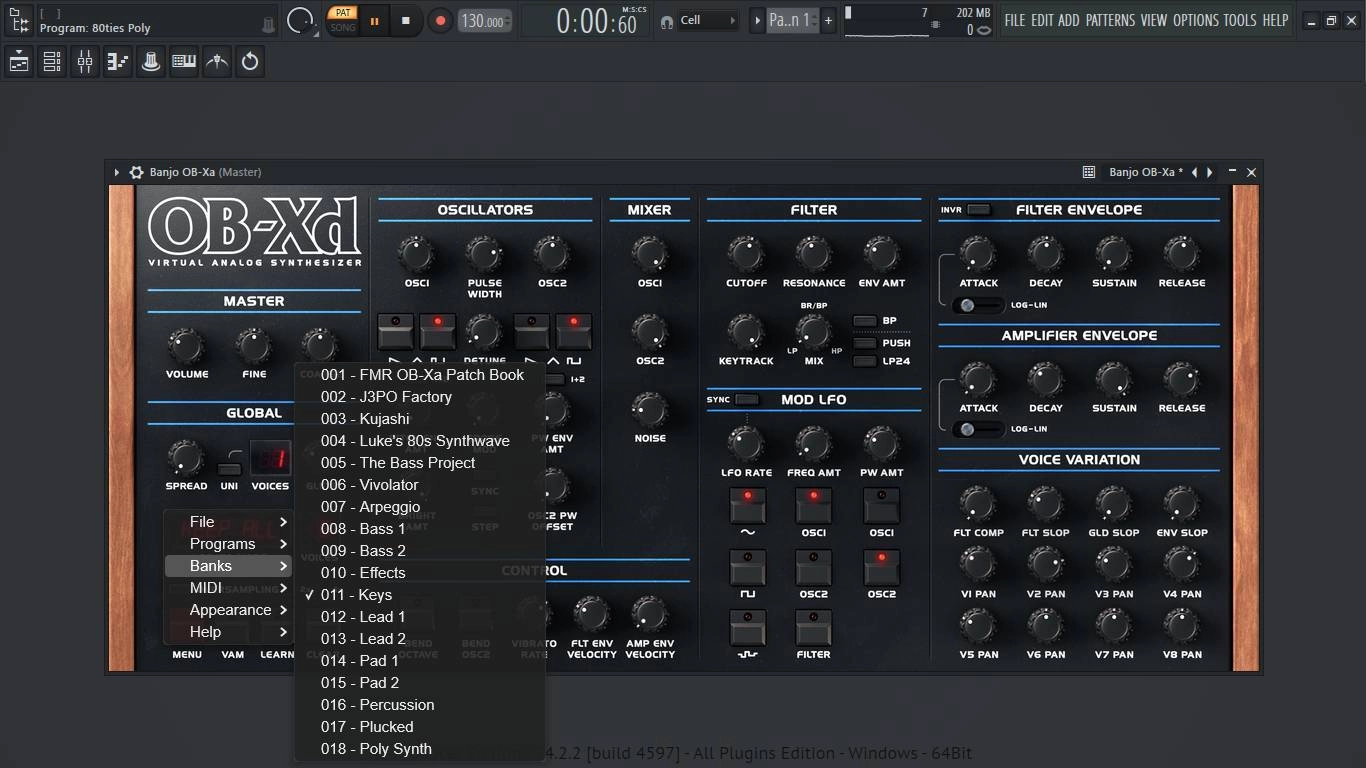Click the headphone snap icon
This screenshot has width=1366, height=768.
click(667, 21)
